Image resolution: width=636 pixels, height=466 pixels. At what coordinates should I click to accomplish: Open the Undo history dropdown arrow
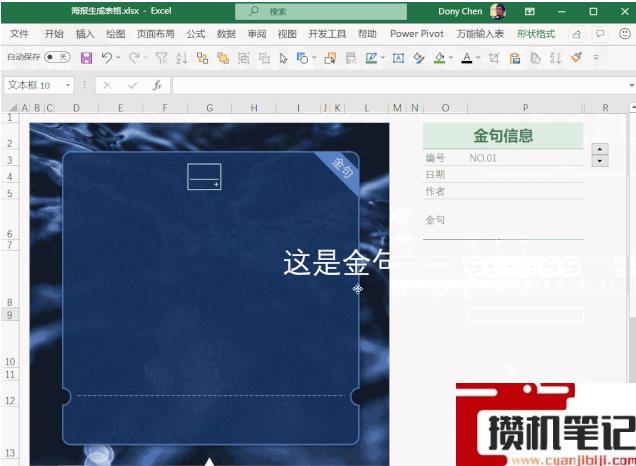[118, 58]
